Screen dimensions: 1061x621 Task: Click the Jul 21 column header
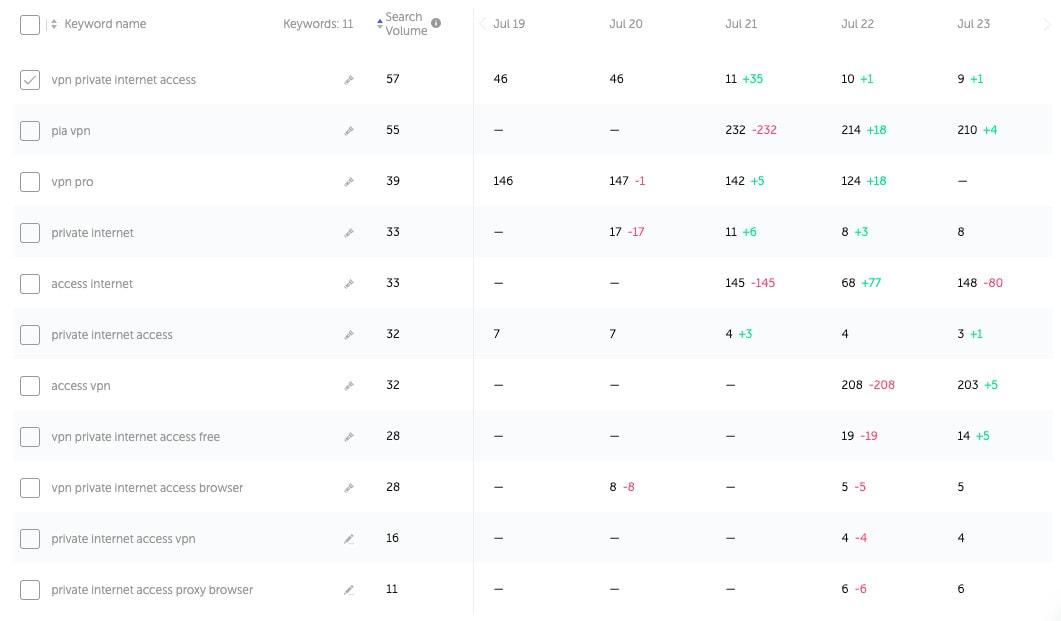click(740, 24)
